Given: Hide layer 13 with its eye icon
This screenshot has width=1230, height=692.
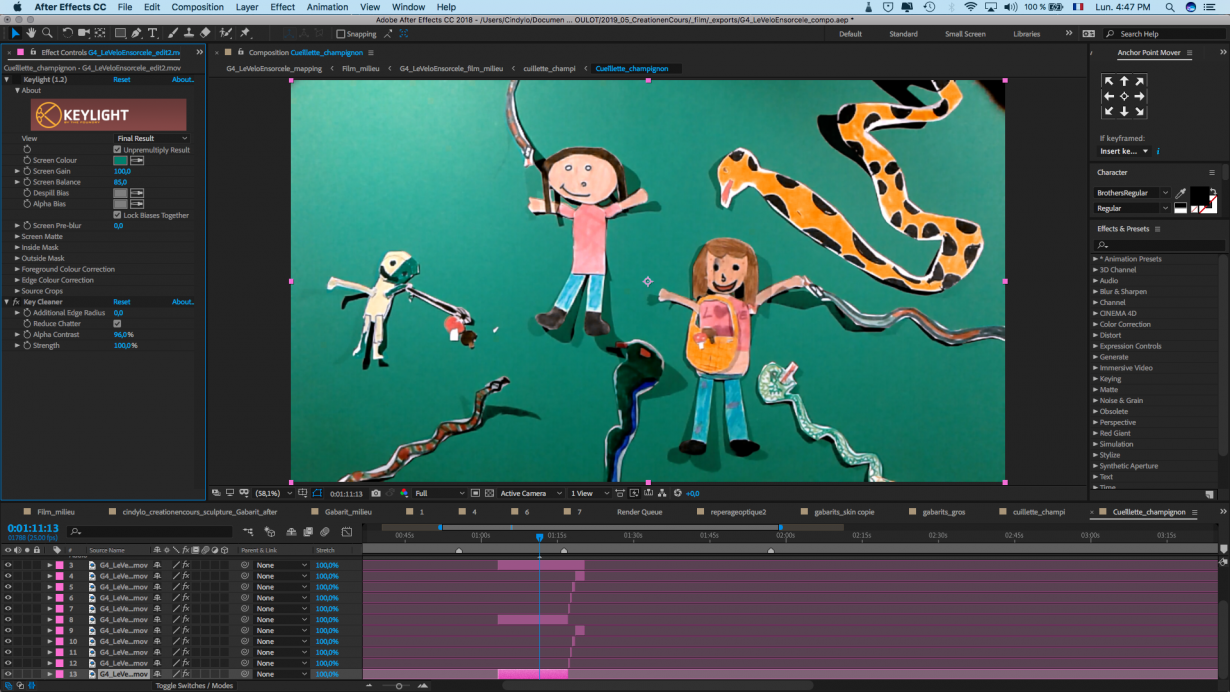Looking at the screenshot, I should coord(8,674).
